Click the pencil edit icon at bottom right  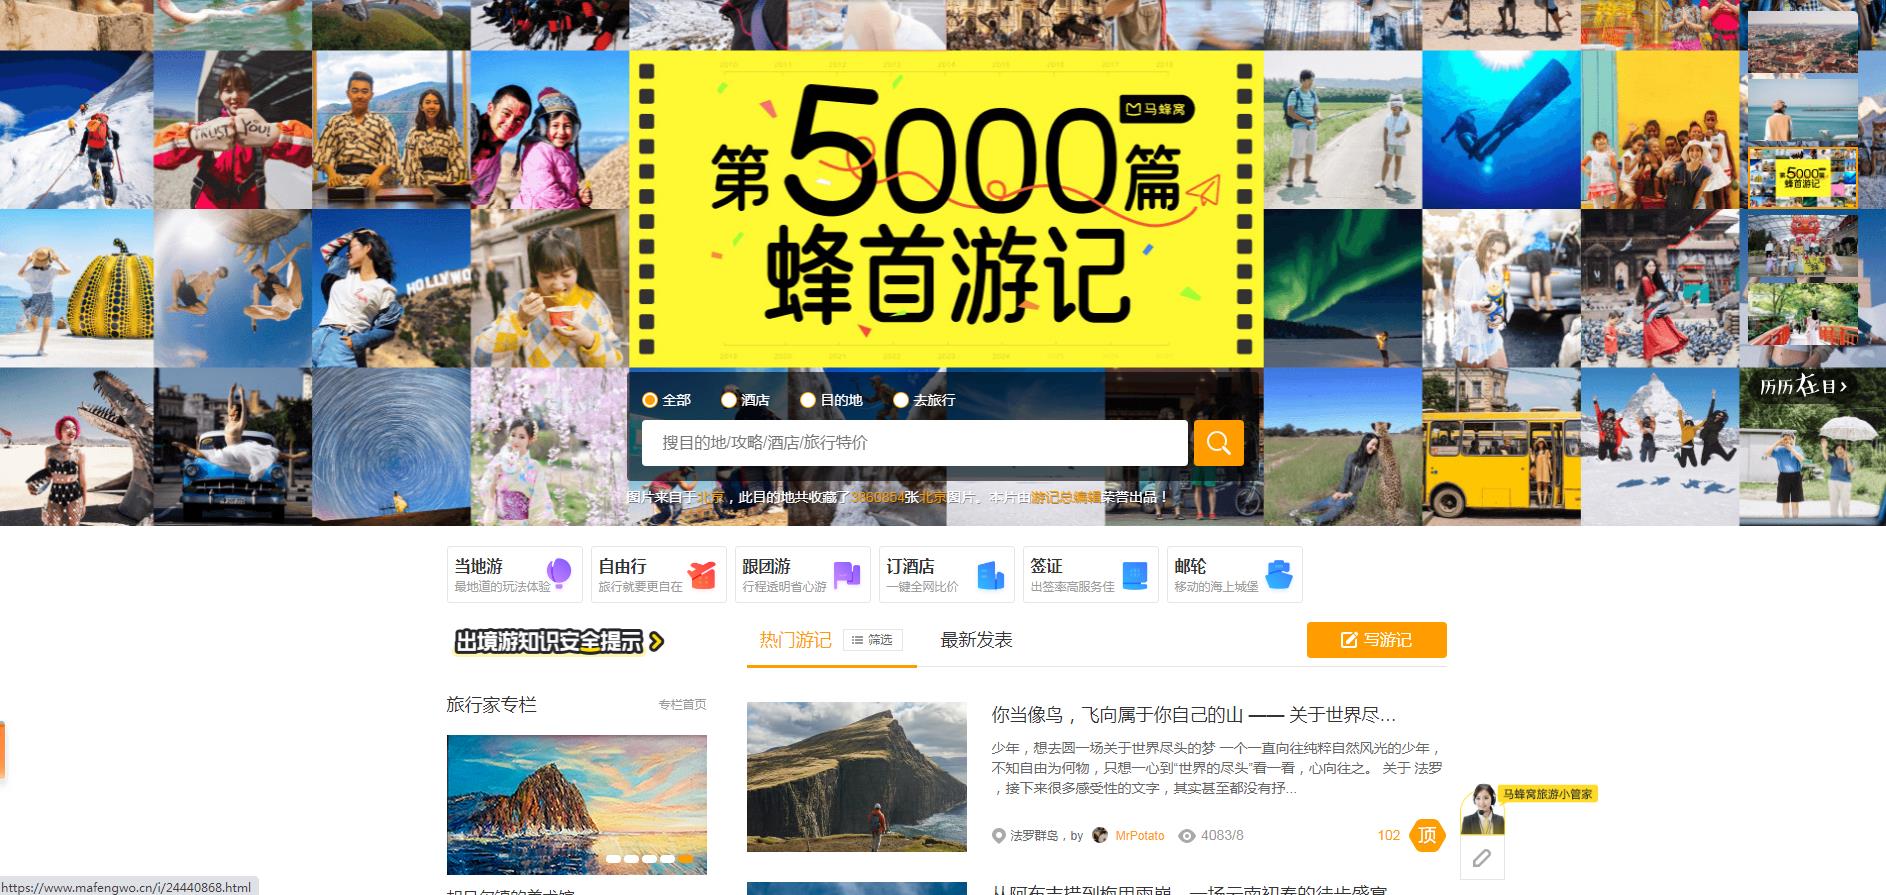pos(1482,858)
